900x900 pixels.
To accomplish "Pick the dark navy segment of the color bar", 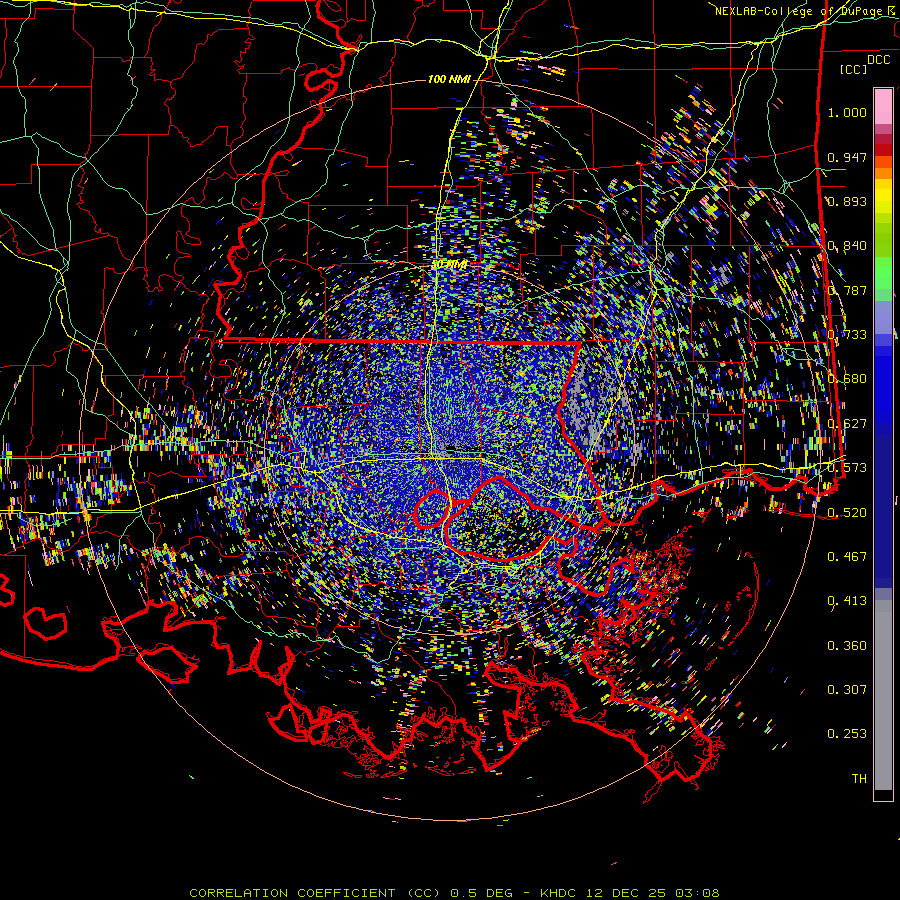I will point(883,505).
